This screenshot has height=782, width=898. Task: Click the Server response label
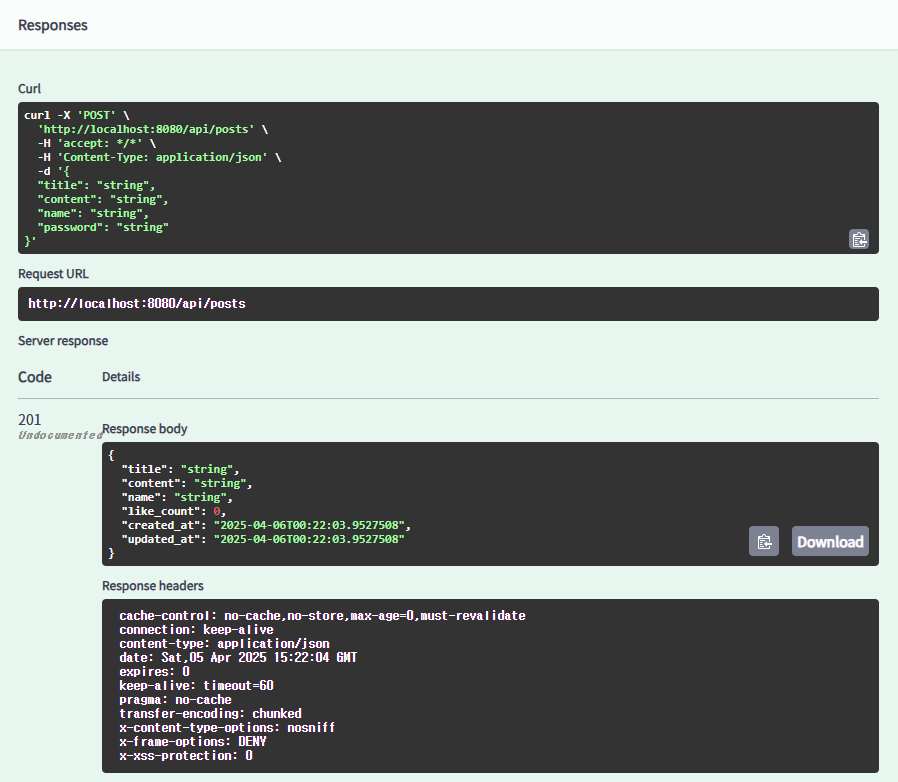[x=63, y=341]
